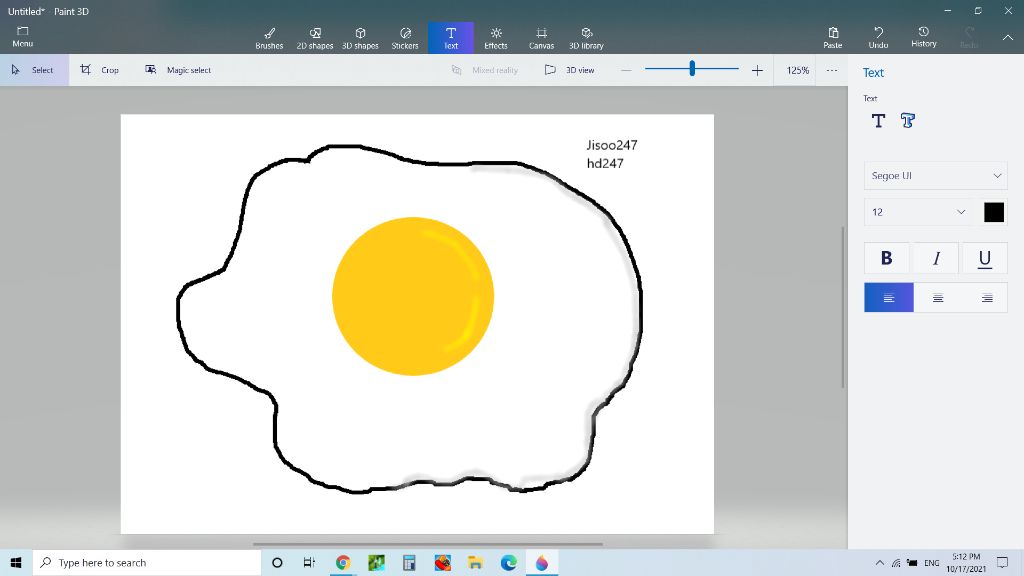
Task: Open the notification center
Action: (x=1002, y=563)
